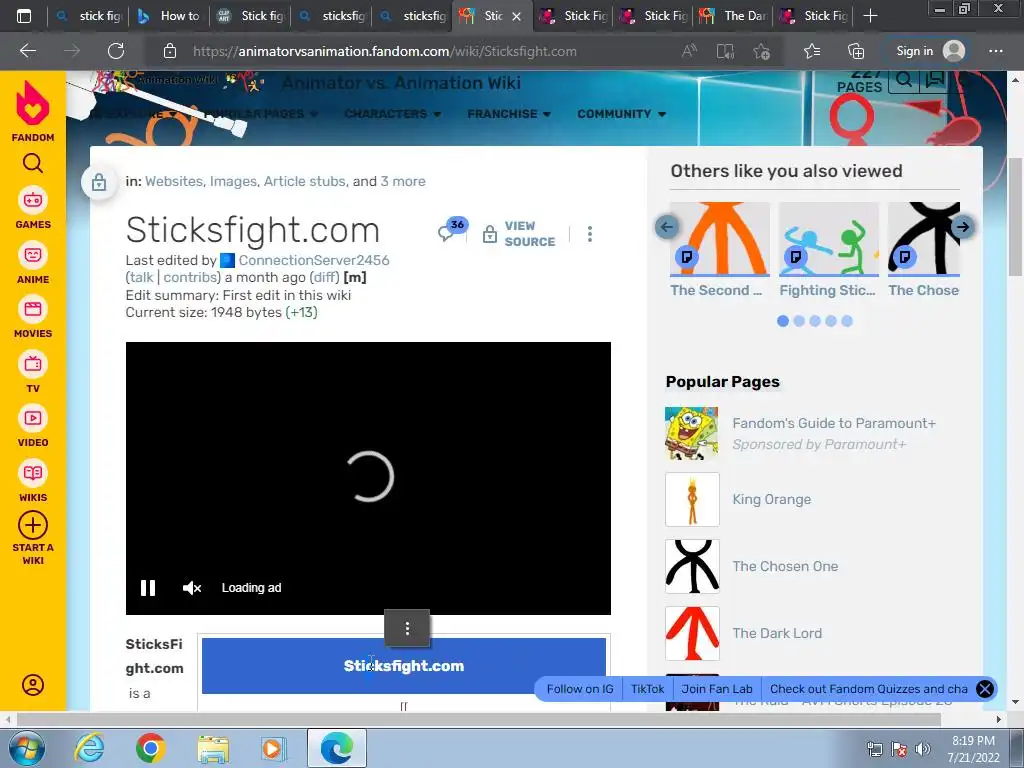
Task: Open the Wikis section icon
Action: [33, 473]
